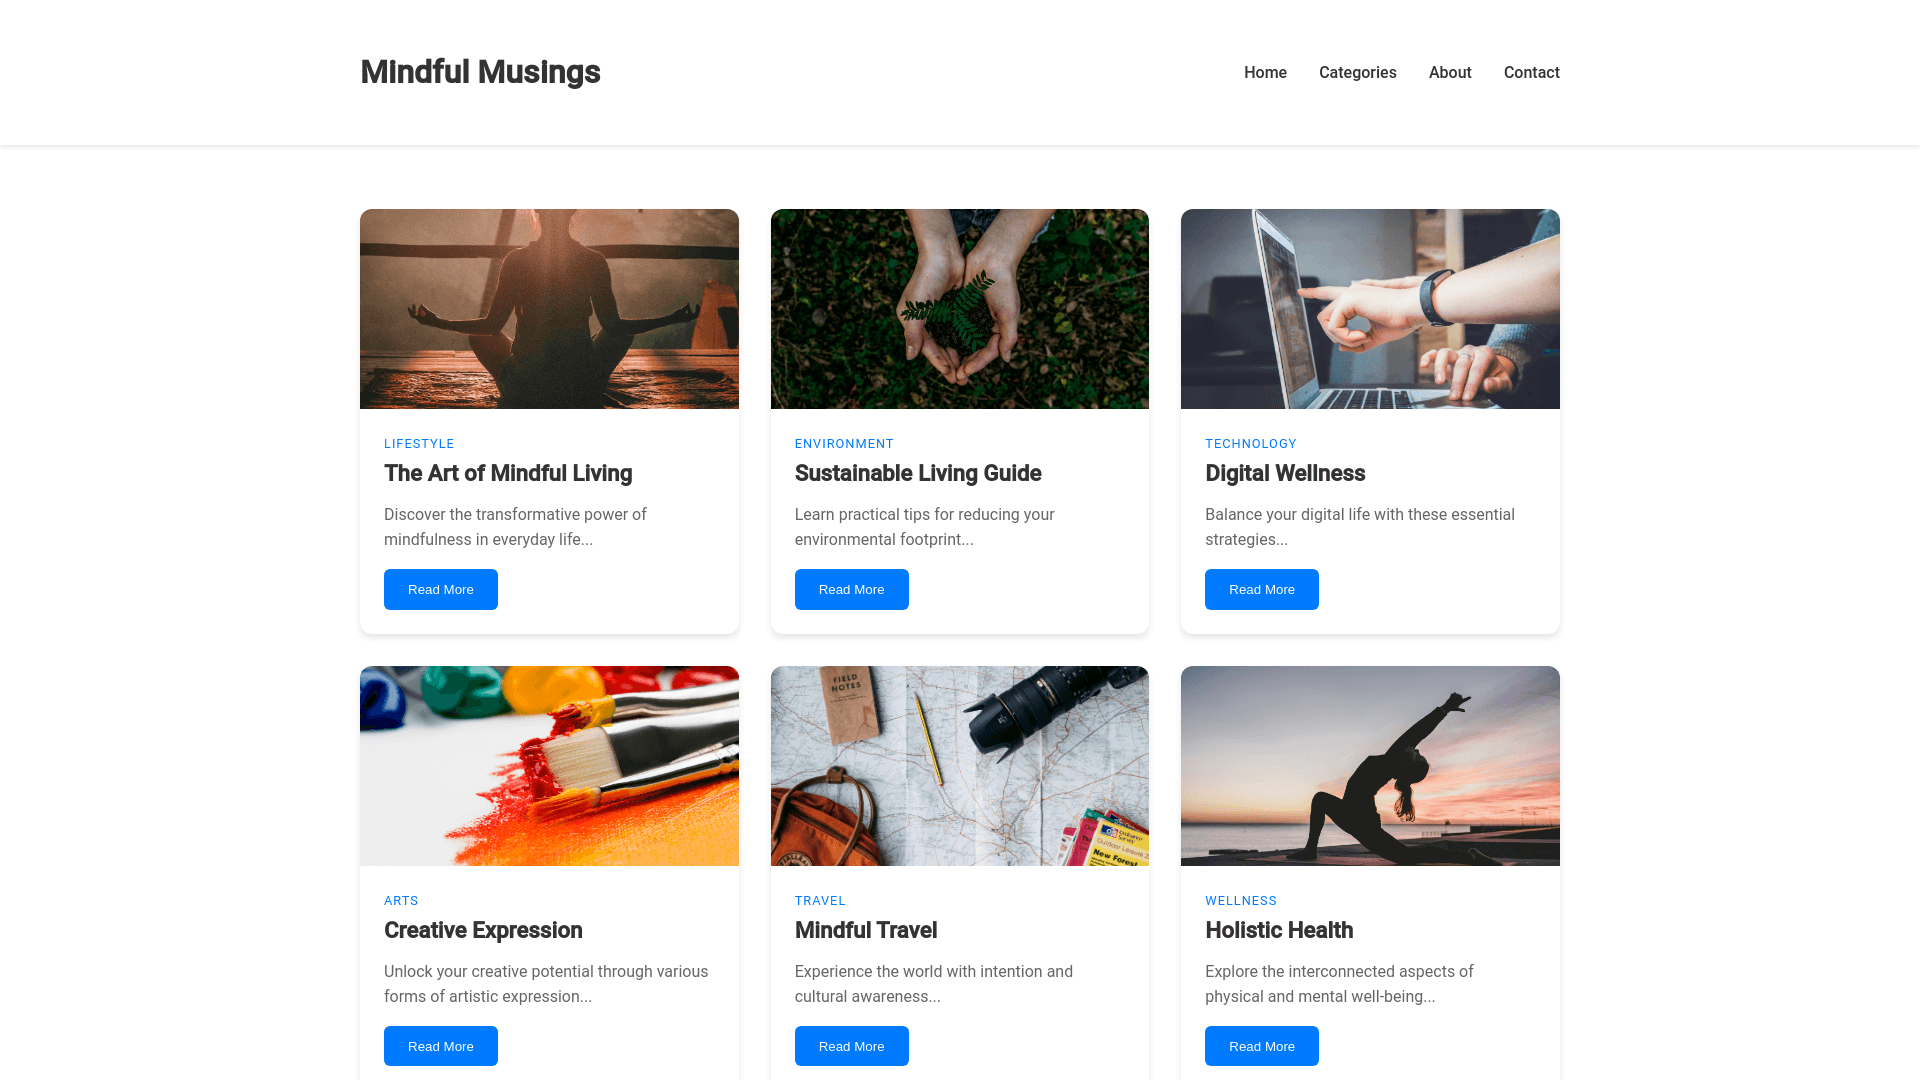The height and width of the screenshot is (1080, 1920).
Task: Select the LIFESTYLE category label
Action: pyautogui.click(x=419, y=444)
